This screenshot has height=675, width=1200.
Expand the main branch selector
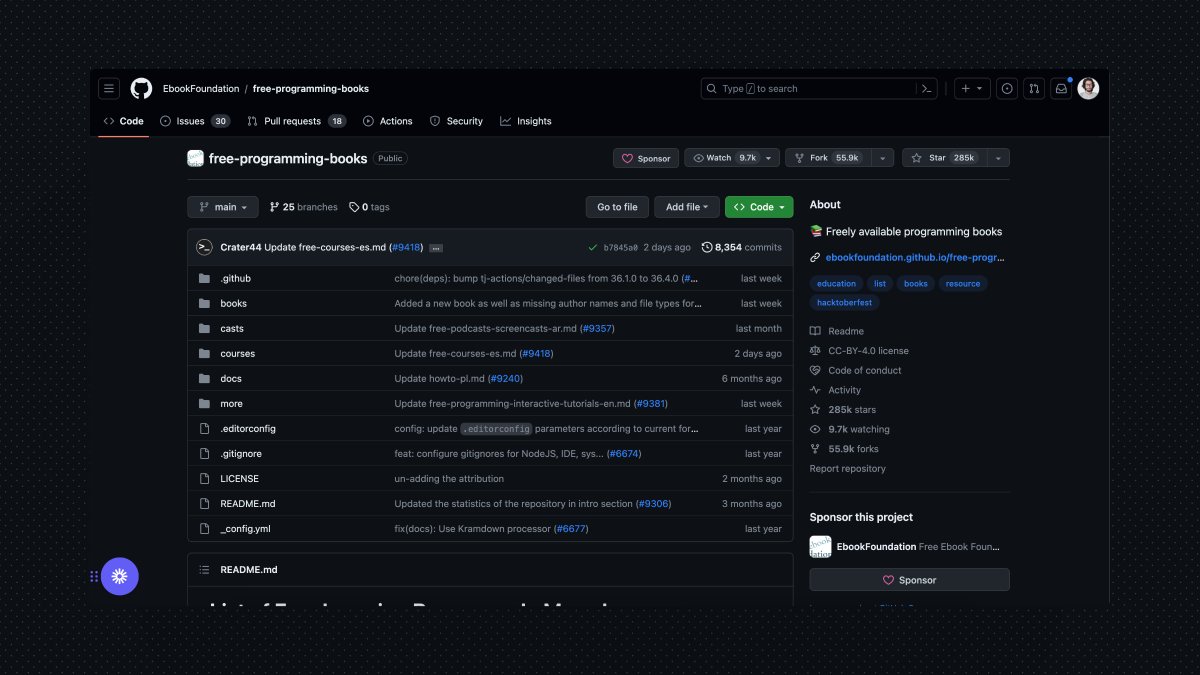point(222,207)
